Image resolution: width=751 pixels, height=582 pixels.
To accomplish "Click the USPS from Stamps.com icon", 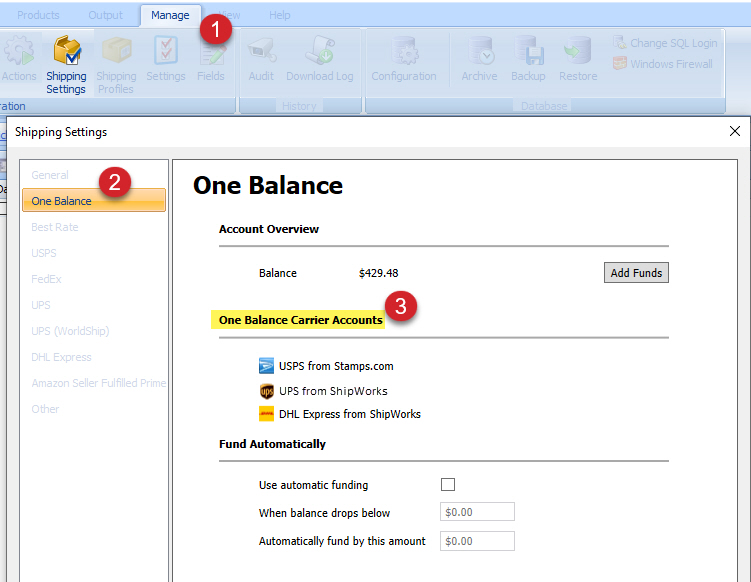I will (266, 365).
